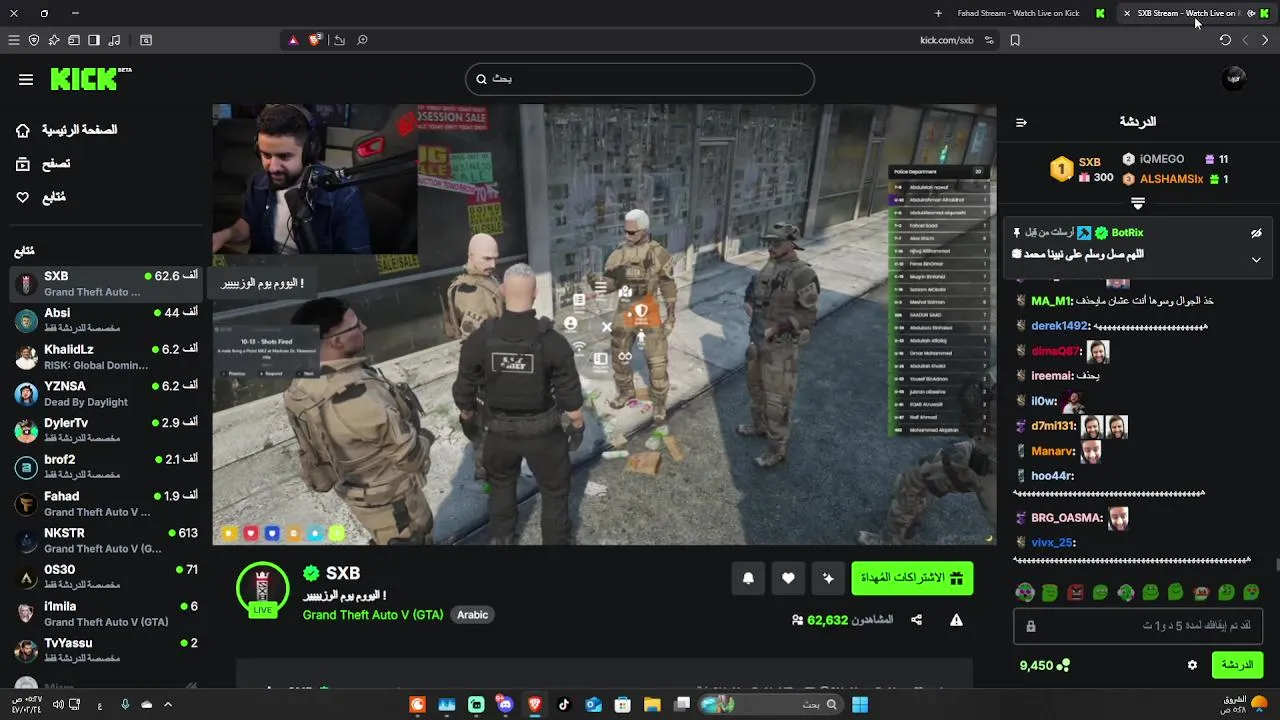This screenshot has width=1280, height=720.
Task: Open OS30 channel from sidebar
Action: (106, 577)
